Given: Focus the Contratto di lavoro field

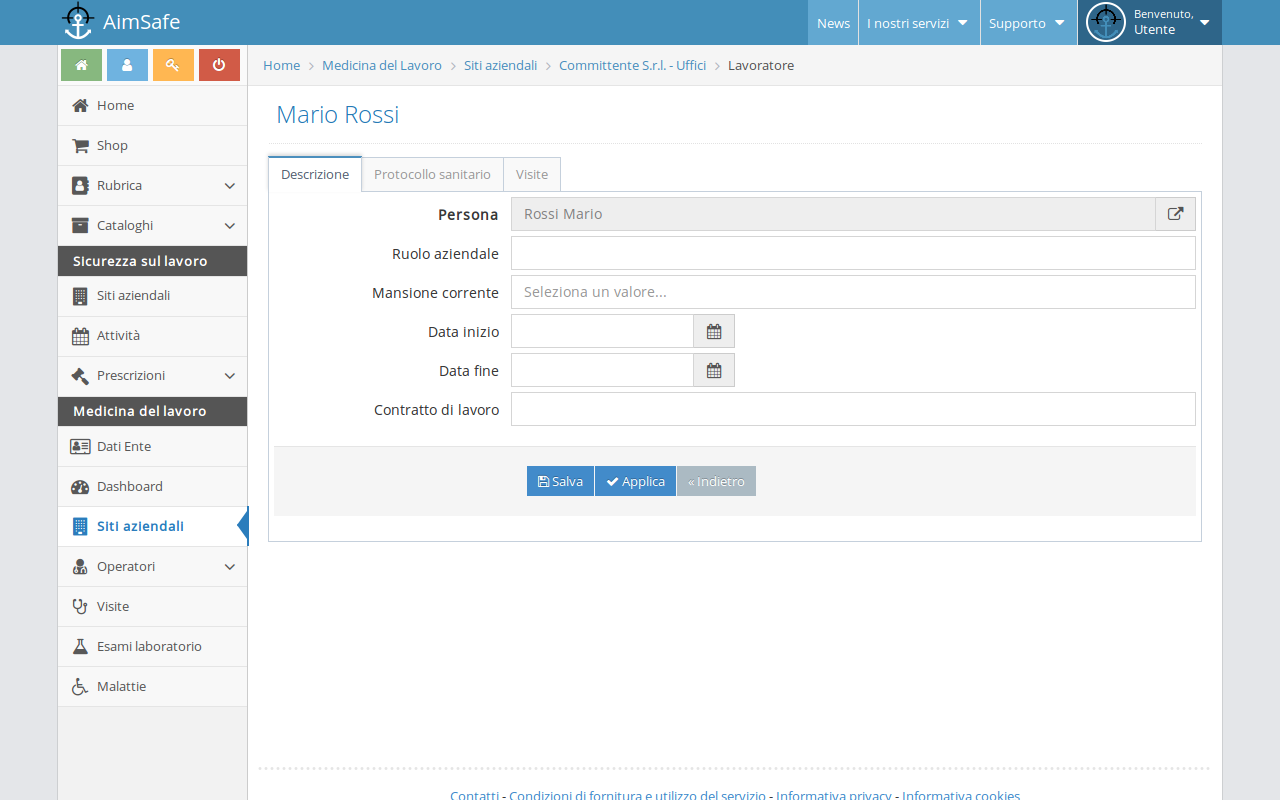Looking at the screenshot, I should pyautogui.click(x=853, y=409).
